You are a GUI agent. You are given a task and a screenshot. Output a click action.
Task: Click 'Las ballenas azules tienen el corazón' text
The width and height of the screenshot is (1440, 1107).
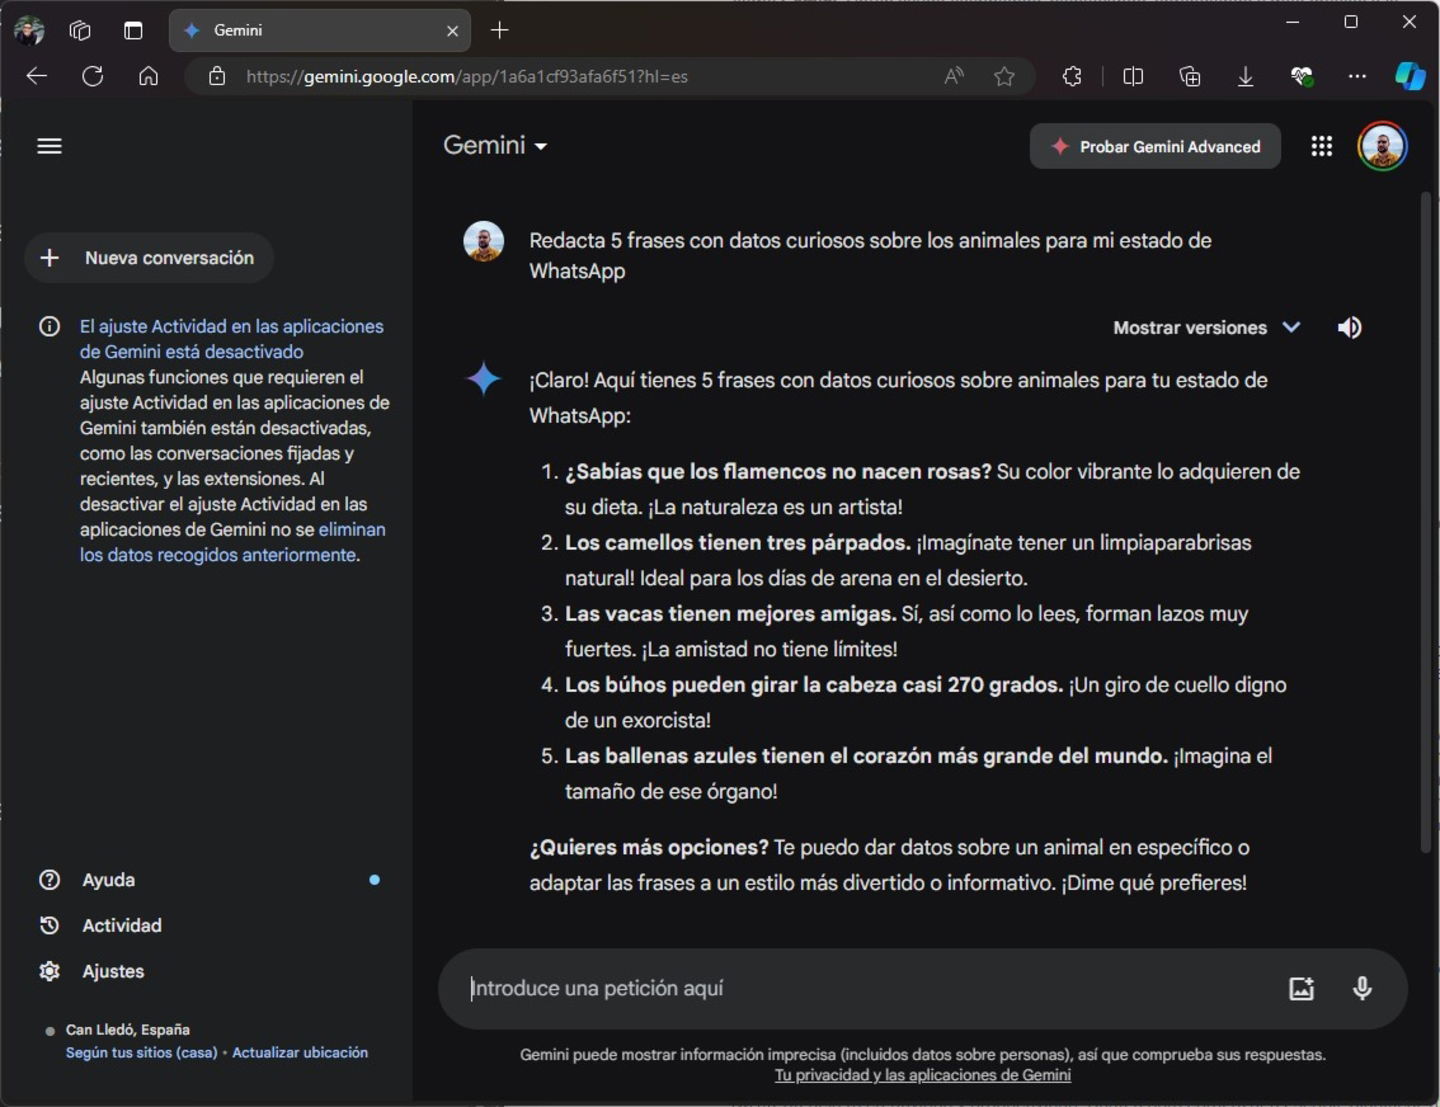[866, 756]
